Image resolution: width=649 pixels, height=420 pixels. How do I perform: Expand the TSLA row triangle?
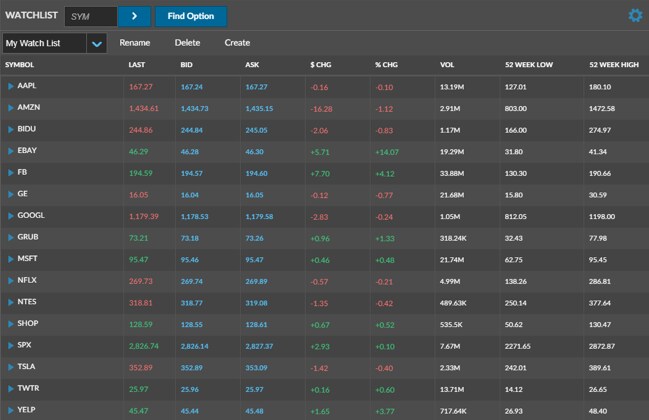point(11,367)
